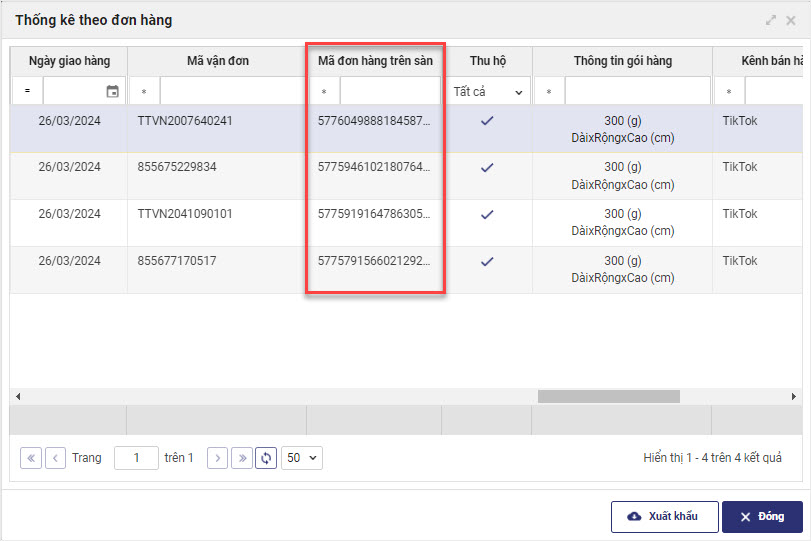Go to the previous page
This screenshot has width=811, height=541.
click(x=56, y=458)
